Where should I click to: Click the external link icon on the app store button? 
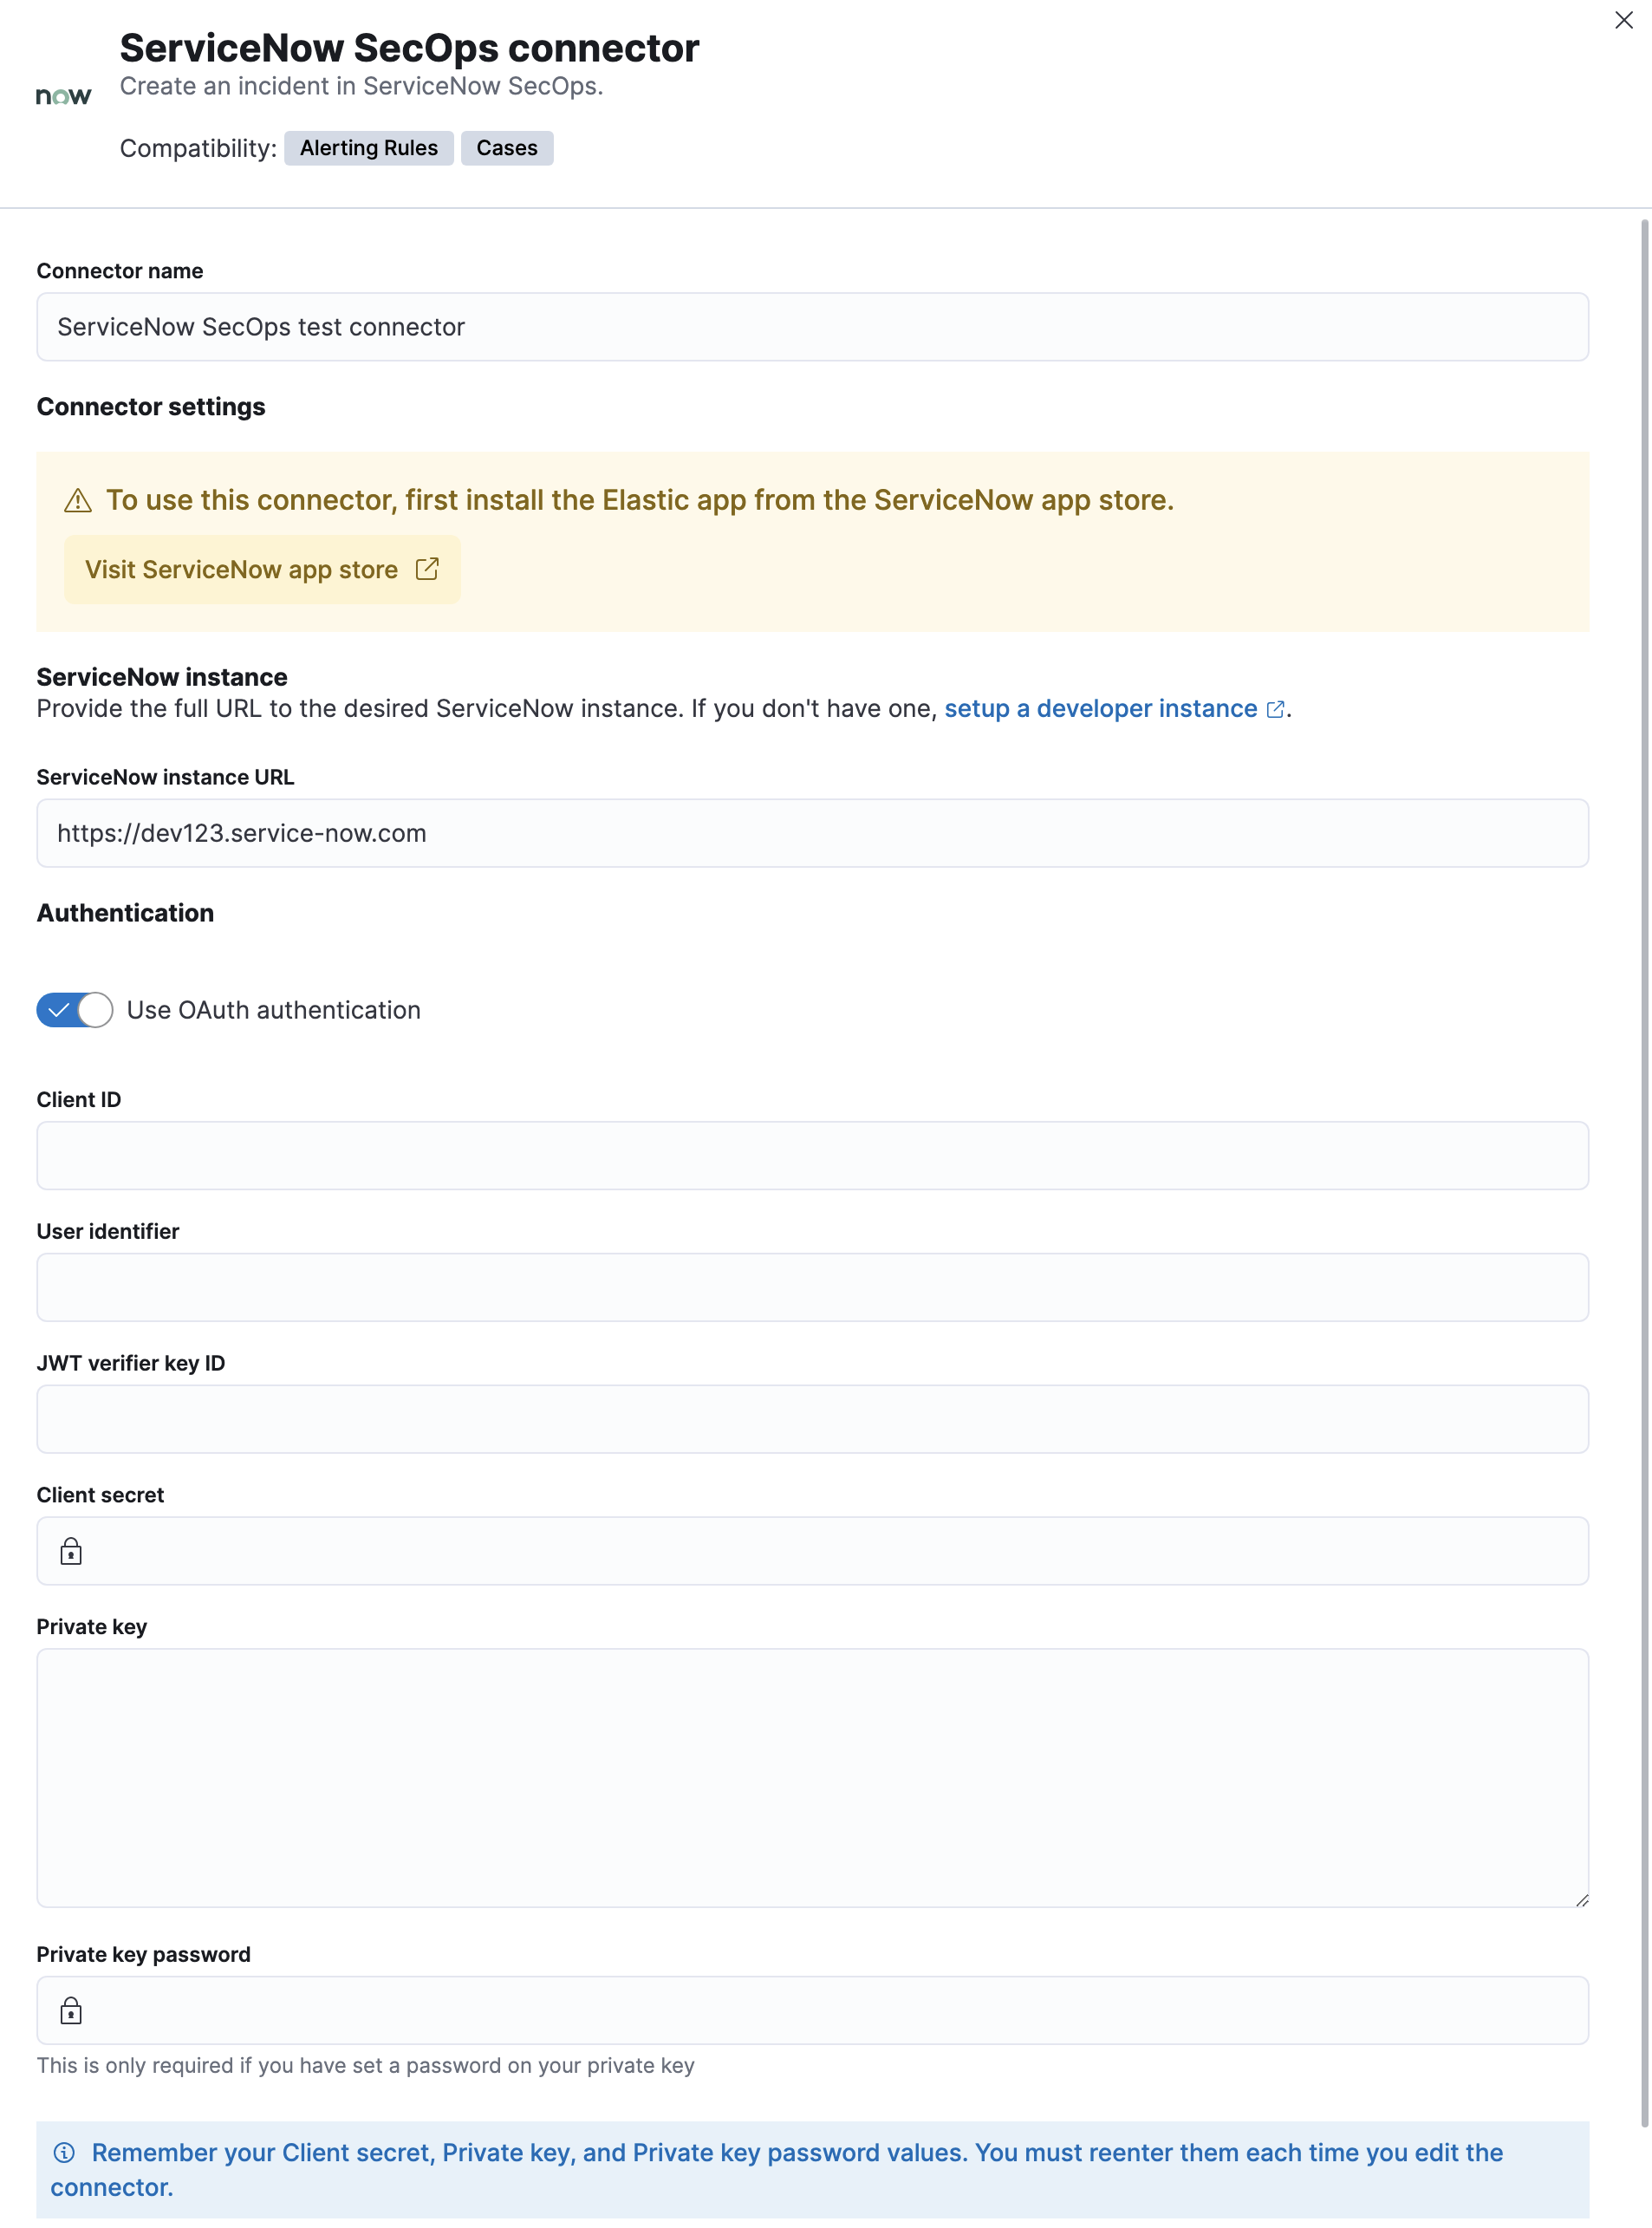click(427, 569)
